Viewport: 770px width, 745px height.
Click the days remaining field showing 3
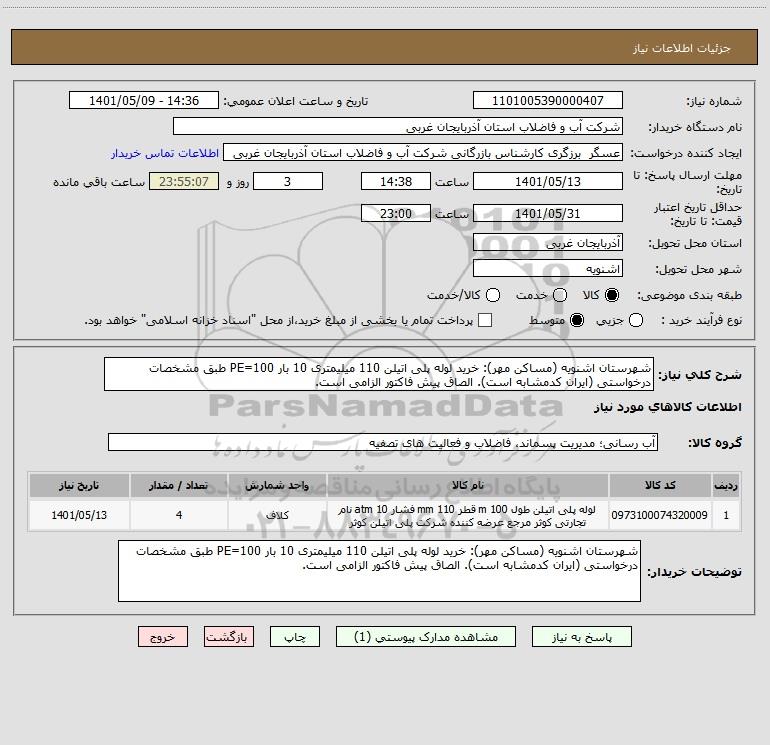tap(288, 181)
